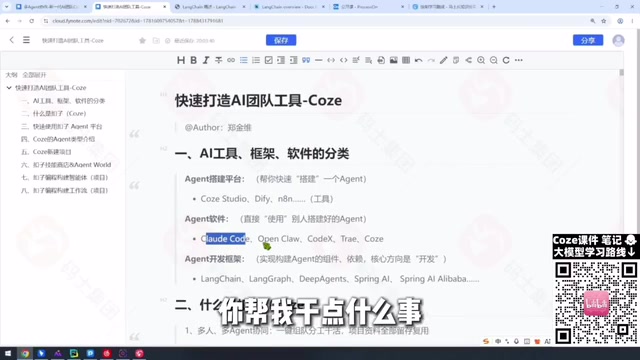Jump to outline item 二、什么是扣子 (Coze)
This screenshot has height=360, width=640.
coord(53,113)
